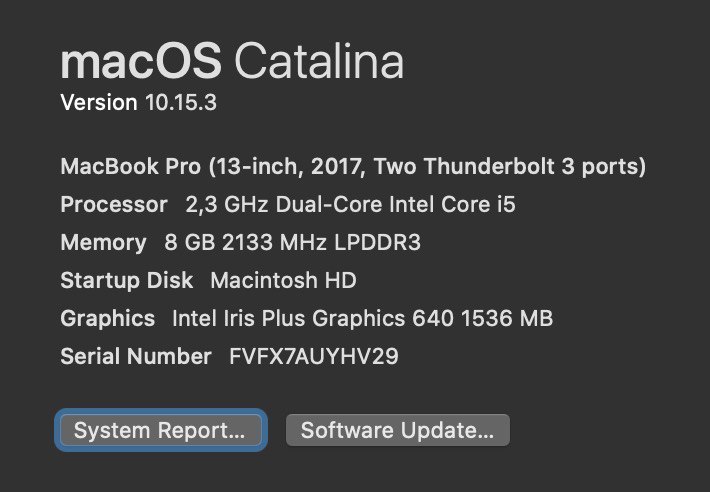
Task: Click the Catalina word in the title
Action: 319,61
